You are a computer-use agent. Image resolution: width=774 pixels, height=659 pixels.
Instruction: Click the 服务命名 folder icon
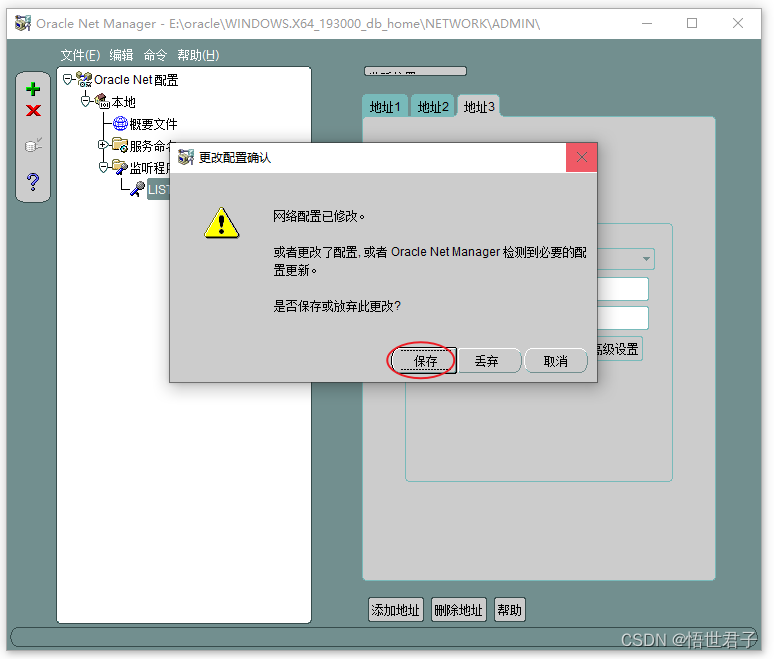[x=120, y=145]
